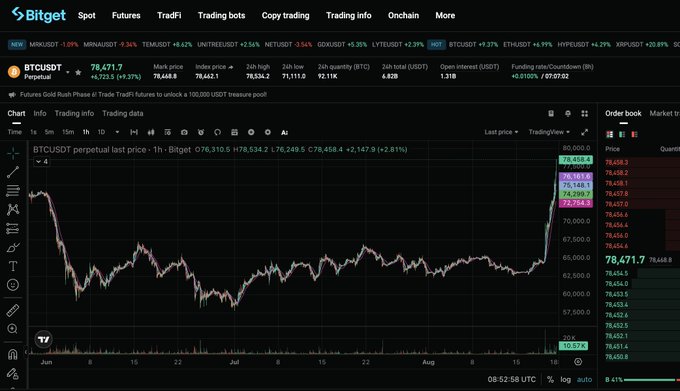Open more time intervals dropdown arrow
Viewport: 680px width, 391px height.
pos(117,132)
